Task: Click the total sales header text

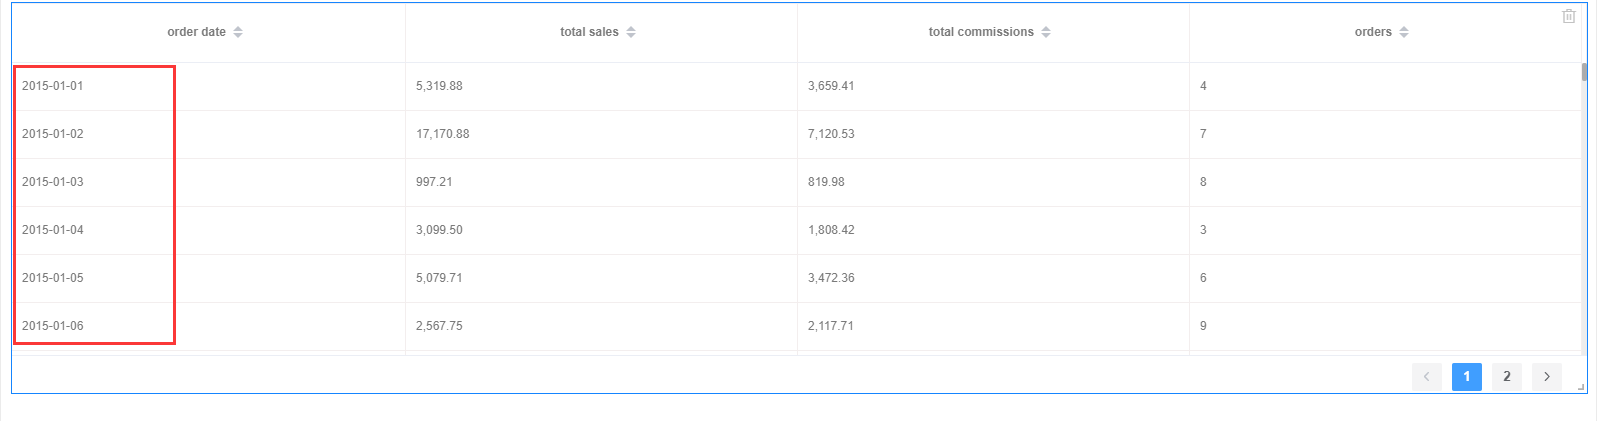Action: coord(589,32)
